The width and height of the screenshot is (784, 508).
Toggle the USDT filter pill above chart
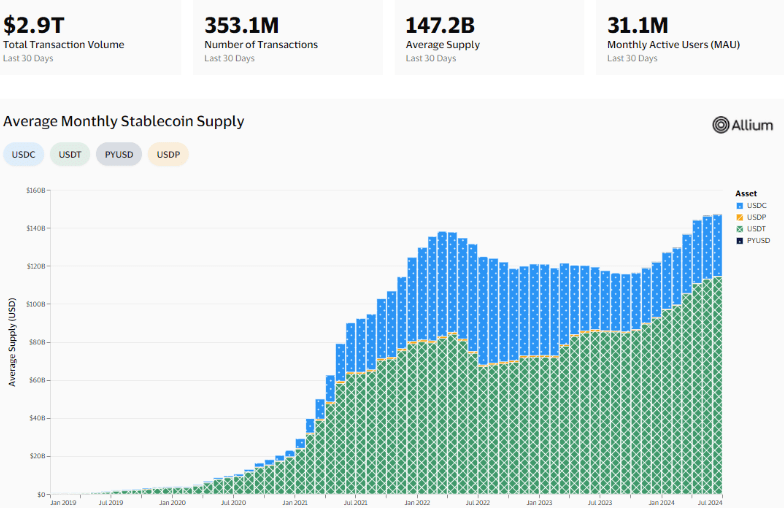(70, 155)
